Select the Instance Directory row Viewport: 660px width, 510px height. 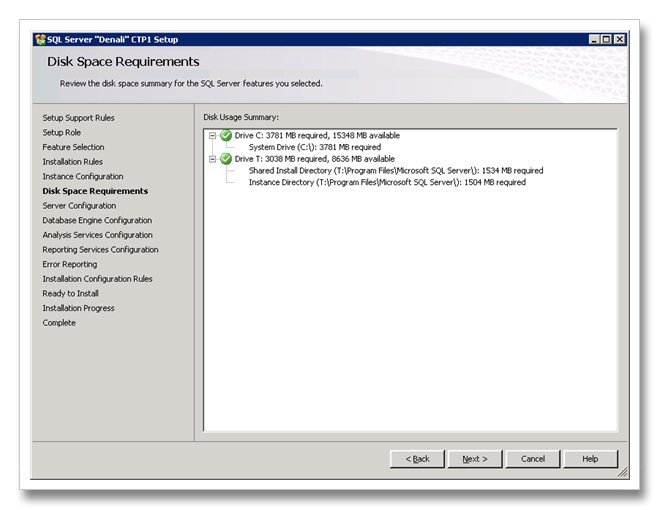click(x=387, y=183)
